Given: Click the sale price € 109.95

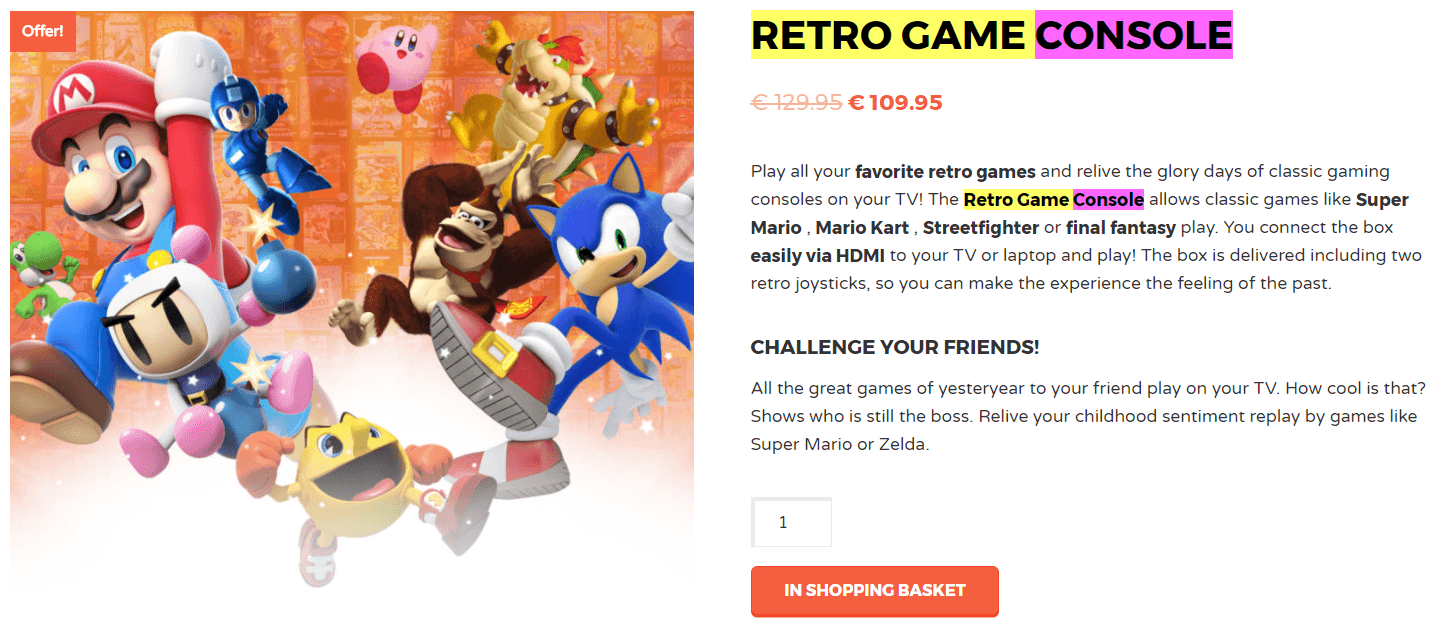Looking at the screenshot, I should [x=896, y=102].
